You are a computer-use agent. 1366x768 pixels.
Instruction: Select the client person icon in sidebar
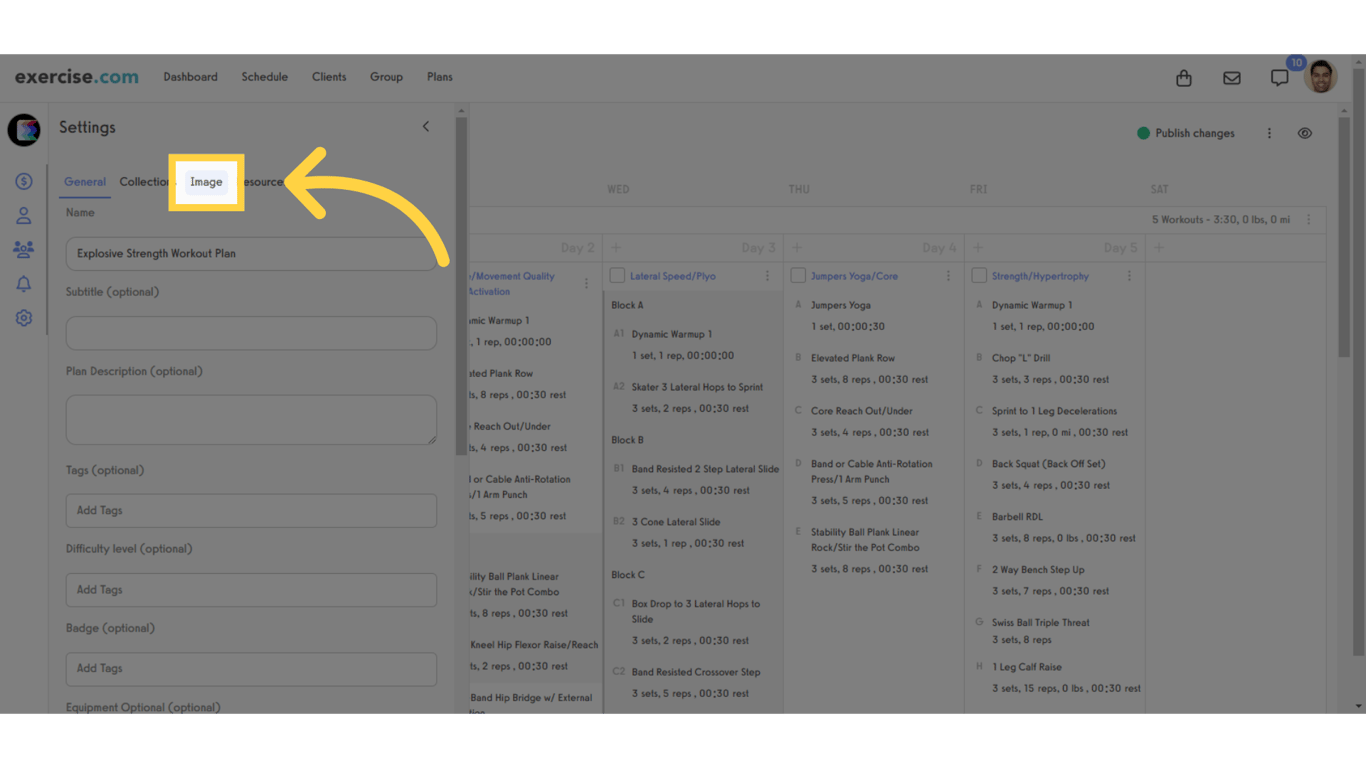click(x=23, y=215)
